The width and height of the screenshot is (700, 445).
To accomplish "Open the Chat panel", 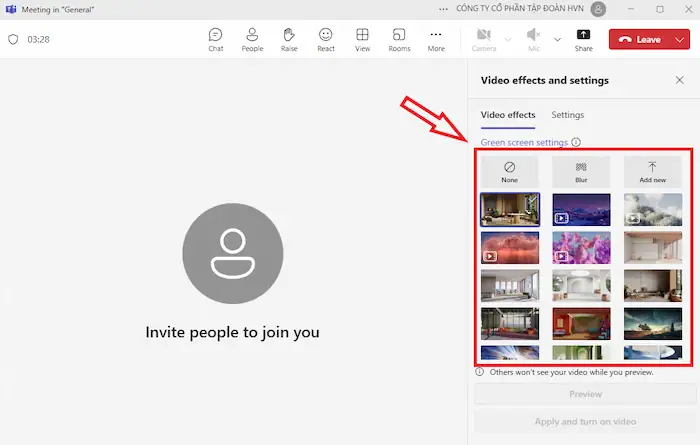I will point(215,39).
